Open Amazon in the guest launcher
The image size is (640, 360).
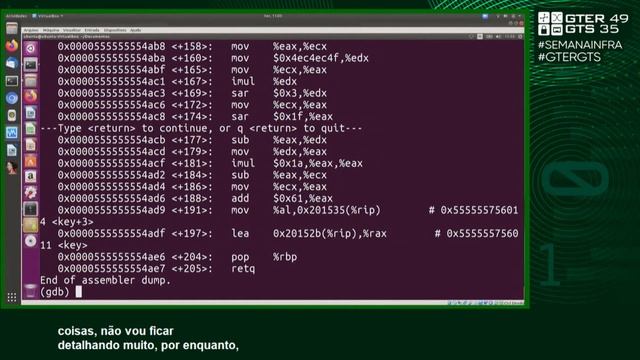[x=31, y=176]
